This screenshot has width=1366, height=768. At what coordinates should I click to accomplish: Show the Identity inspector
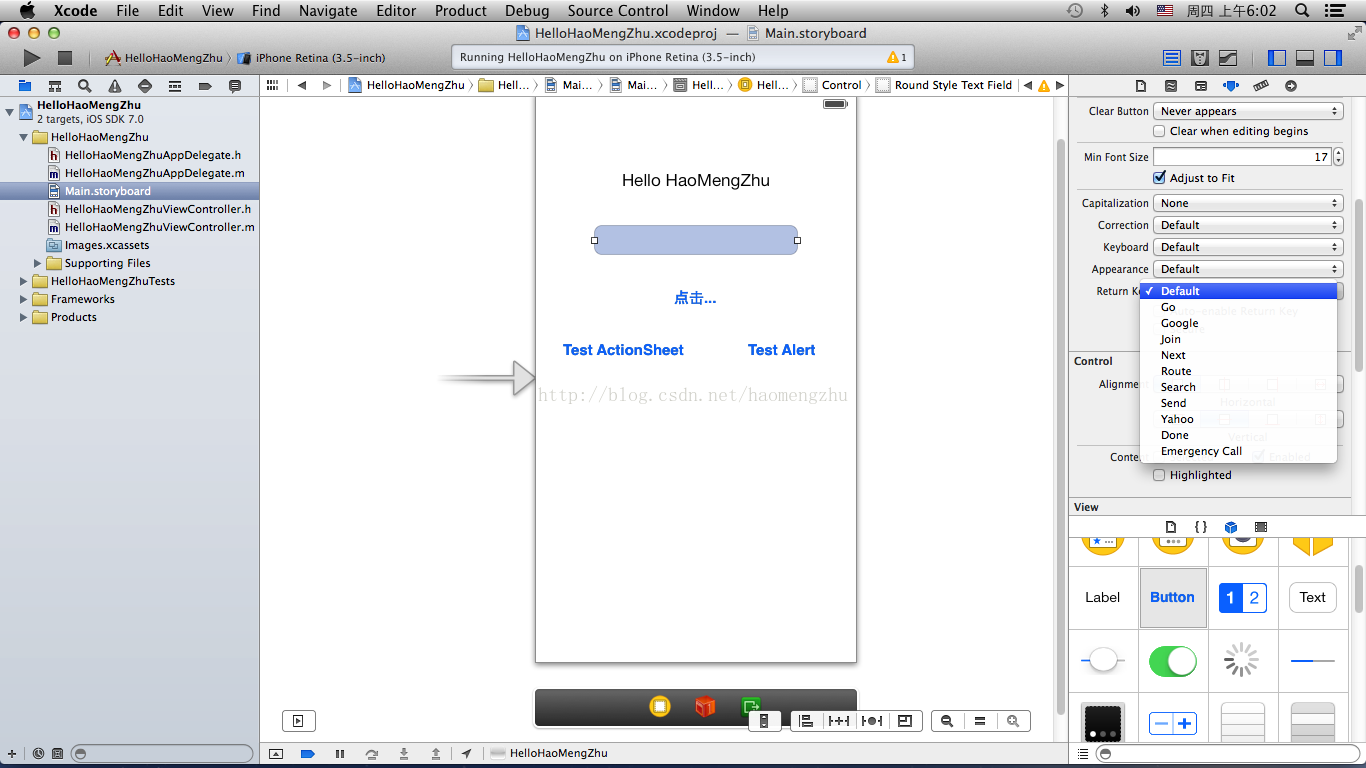1201,86
